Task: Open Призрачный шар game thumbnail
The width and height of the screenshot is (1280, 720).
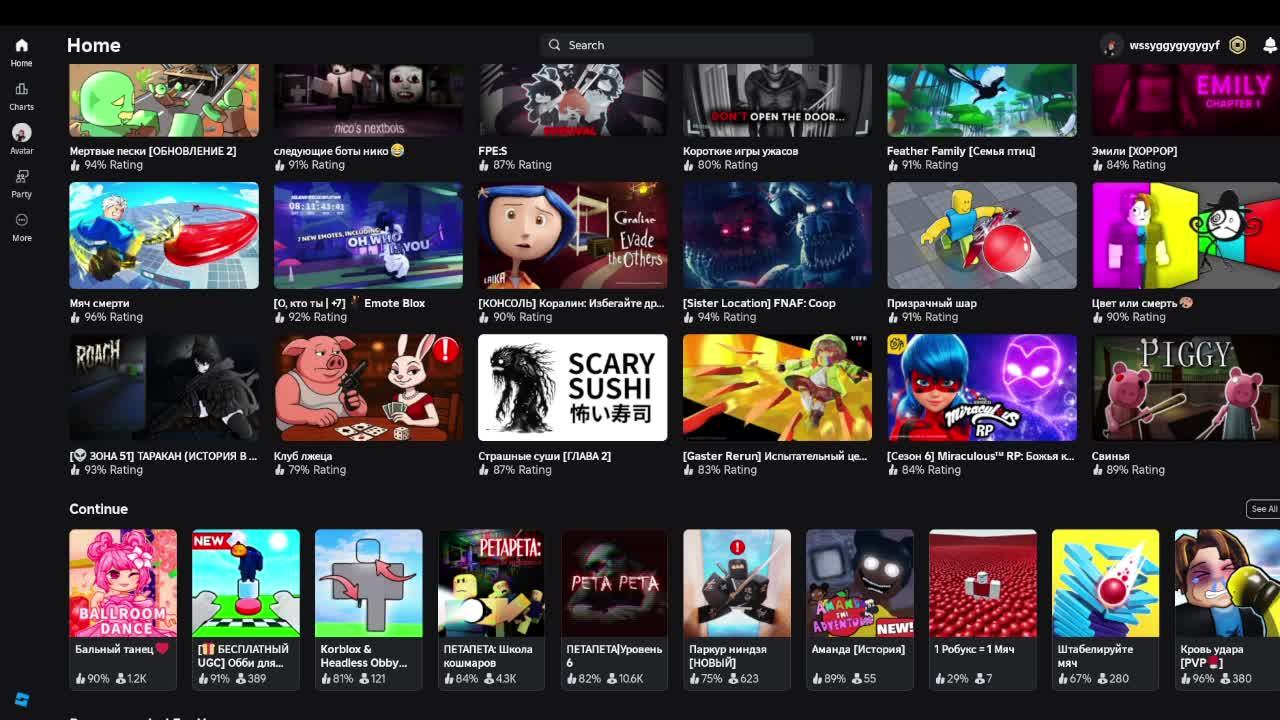Action: pos(982,235)
